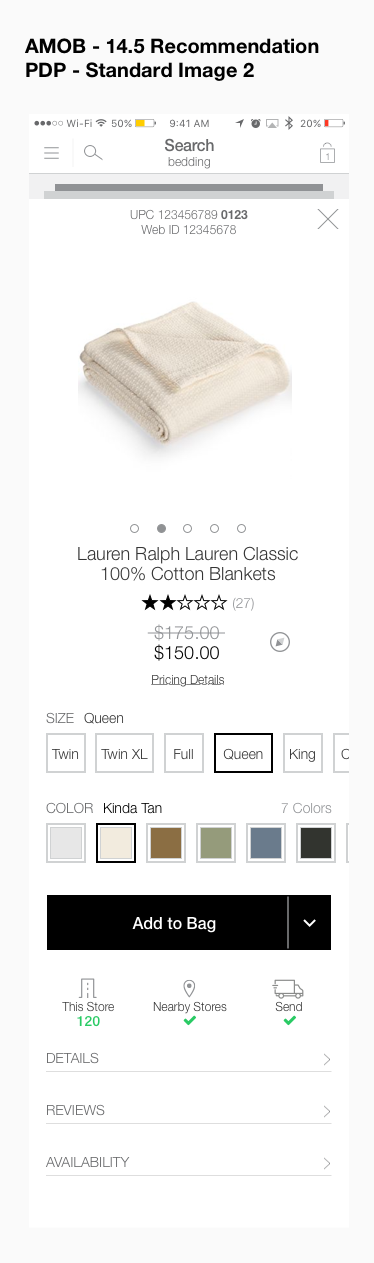Select the King size option
The width and height of the screenshot is (374, 1263).
pos(302,754)
